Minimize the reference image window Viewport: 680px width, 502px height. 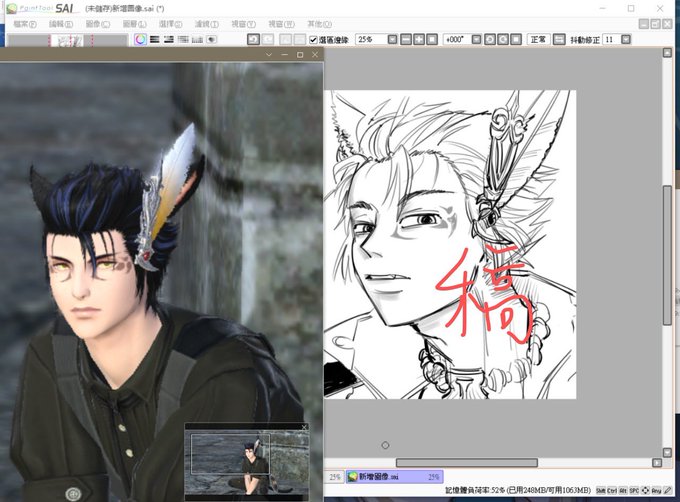pos(284,55)
